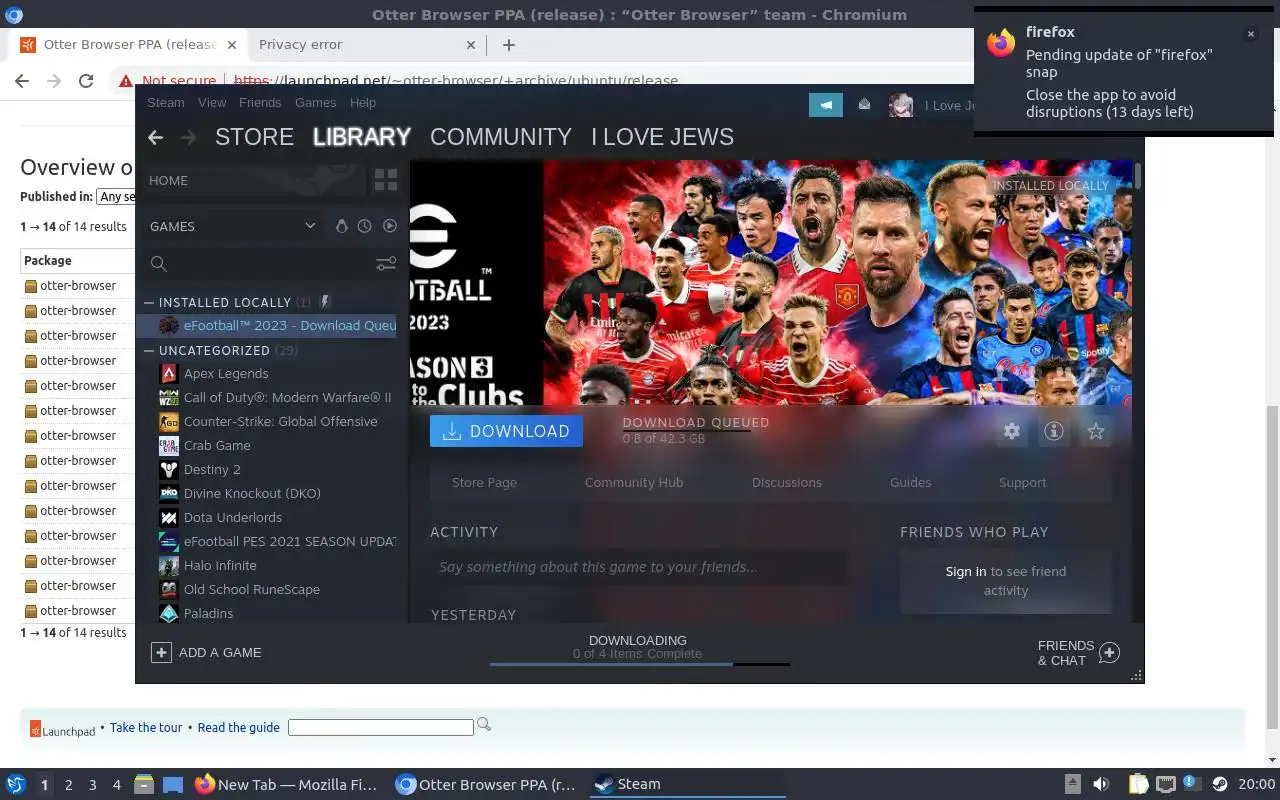Click Launchpad search magnifier icon

pos(484,724)
